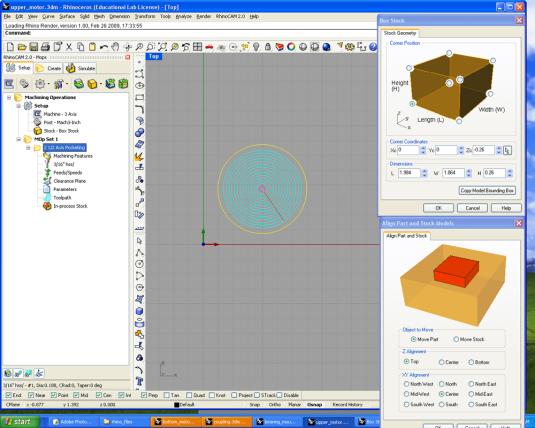Screen dimensions: 535x428
Task: Click Cancel in the Box Stock dialog
Action: pyautogui.click(x=473, y=208)
